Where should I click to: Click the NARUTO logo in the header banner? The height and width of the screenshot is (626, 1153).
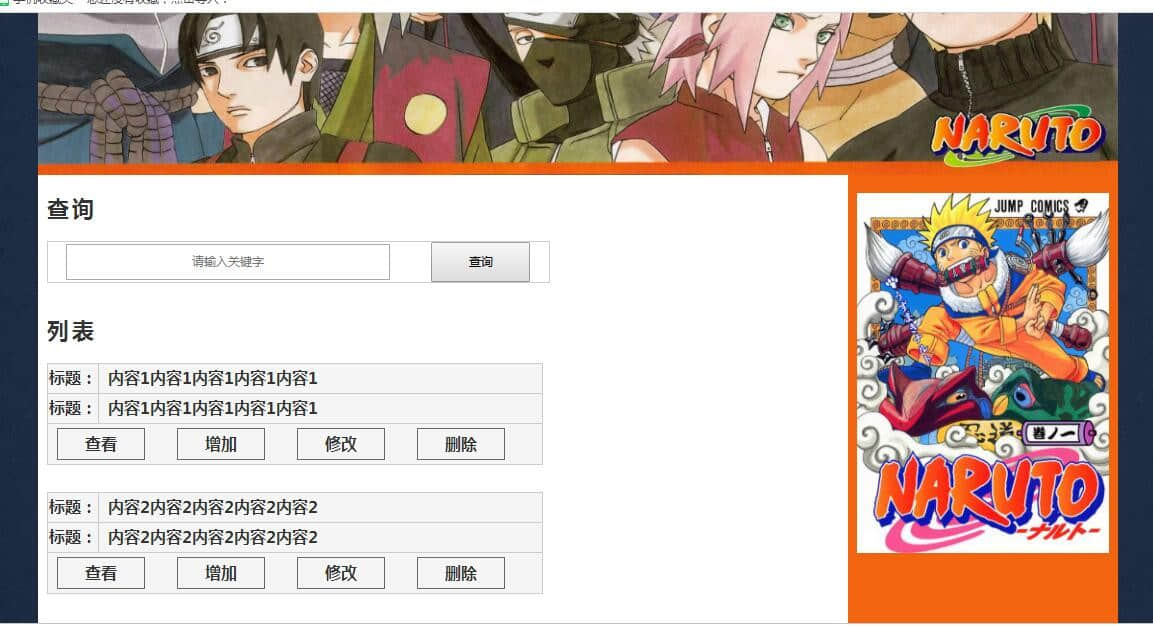click(x=1018, y=135)
